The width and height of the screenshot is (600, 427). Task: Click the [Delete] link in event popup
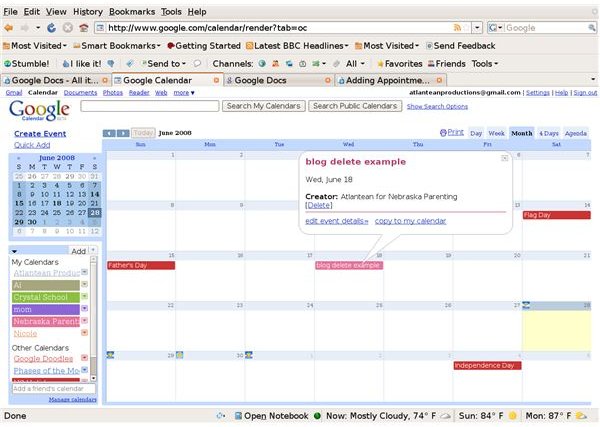coord(319,205)
